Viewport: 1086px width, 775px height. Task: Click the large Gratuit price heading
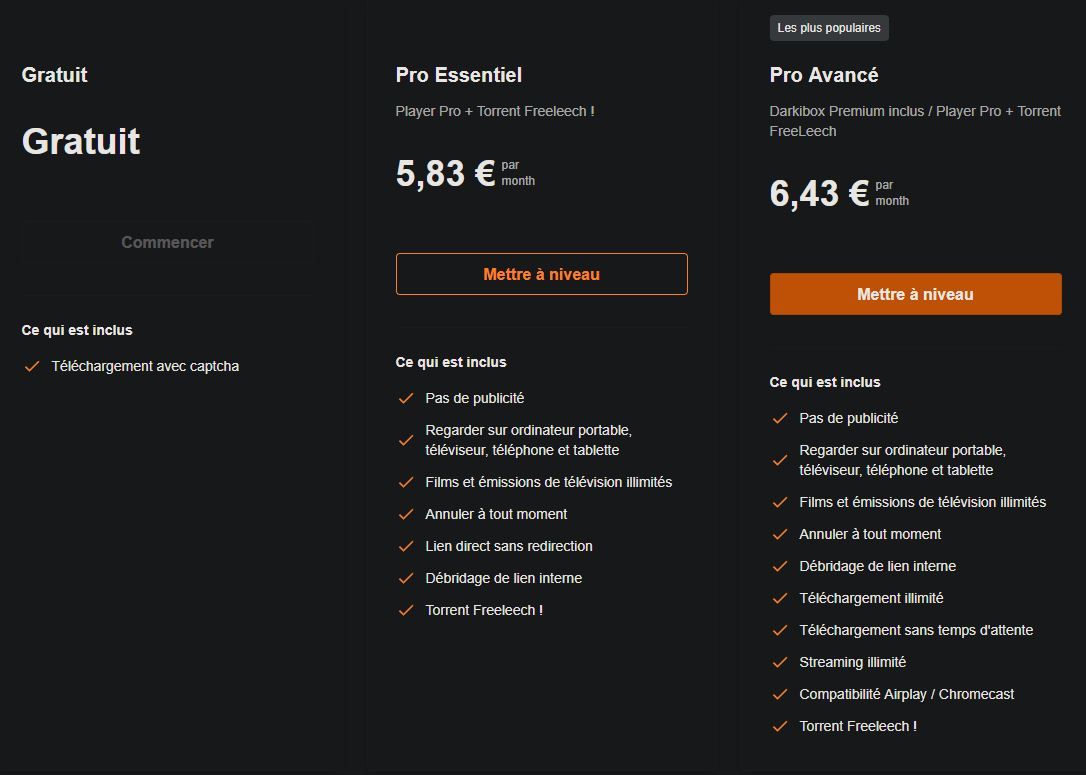tap(81, 141)
